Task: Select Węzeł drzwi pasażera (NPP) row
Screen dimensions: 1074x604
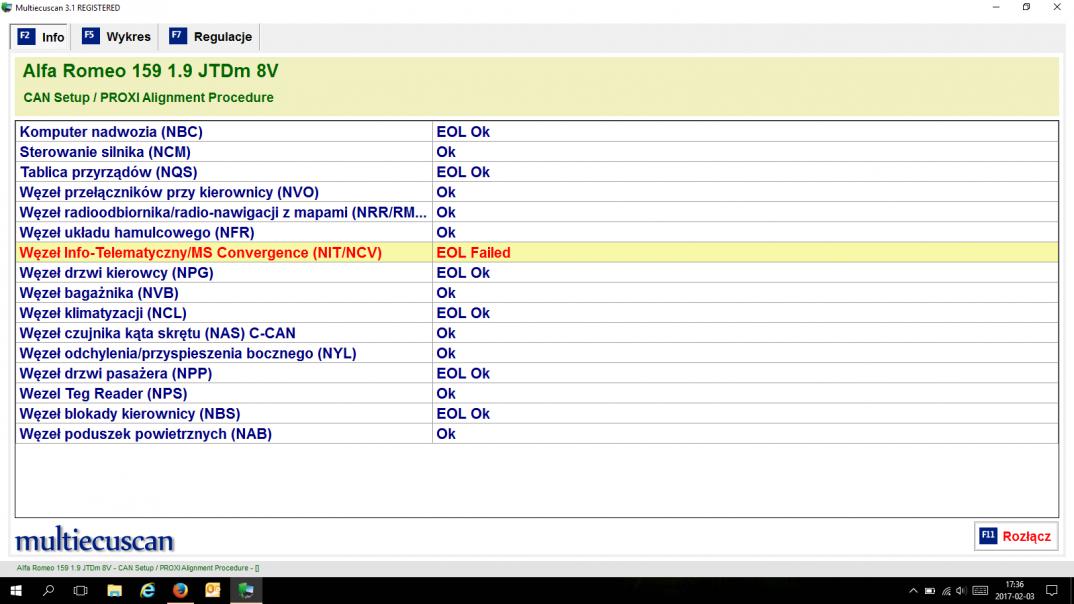Action: tap(536, 373)
